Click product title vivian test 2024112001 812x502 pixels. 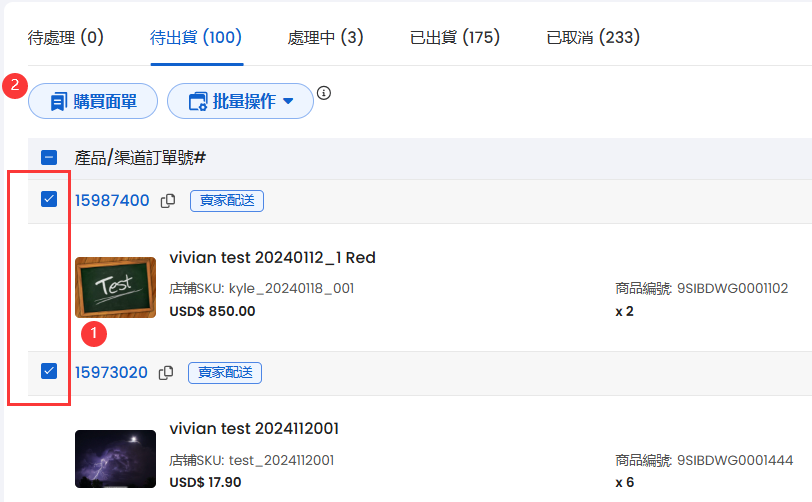254,429
